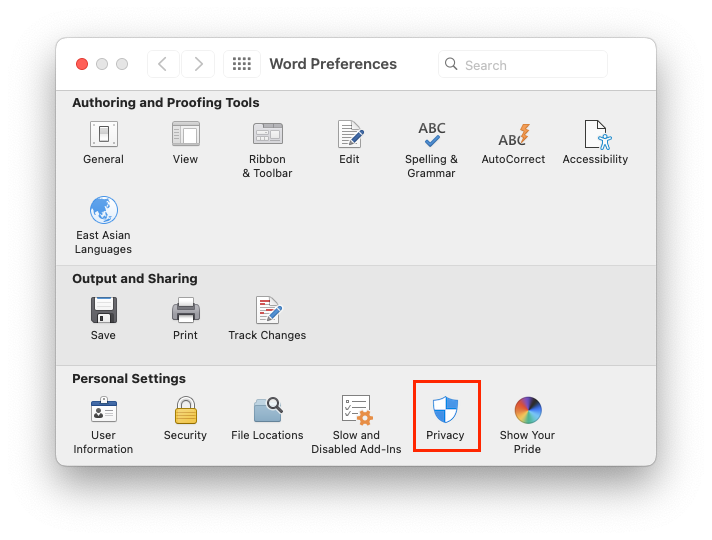The image size is (712, 540).
Task: Click the magnifying glass search icon
Action: [x=451, y=64]
